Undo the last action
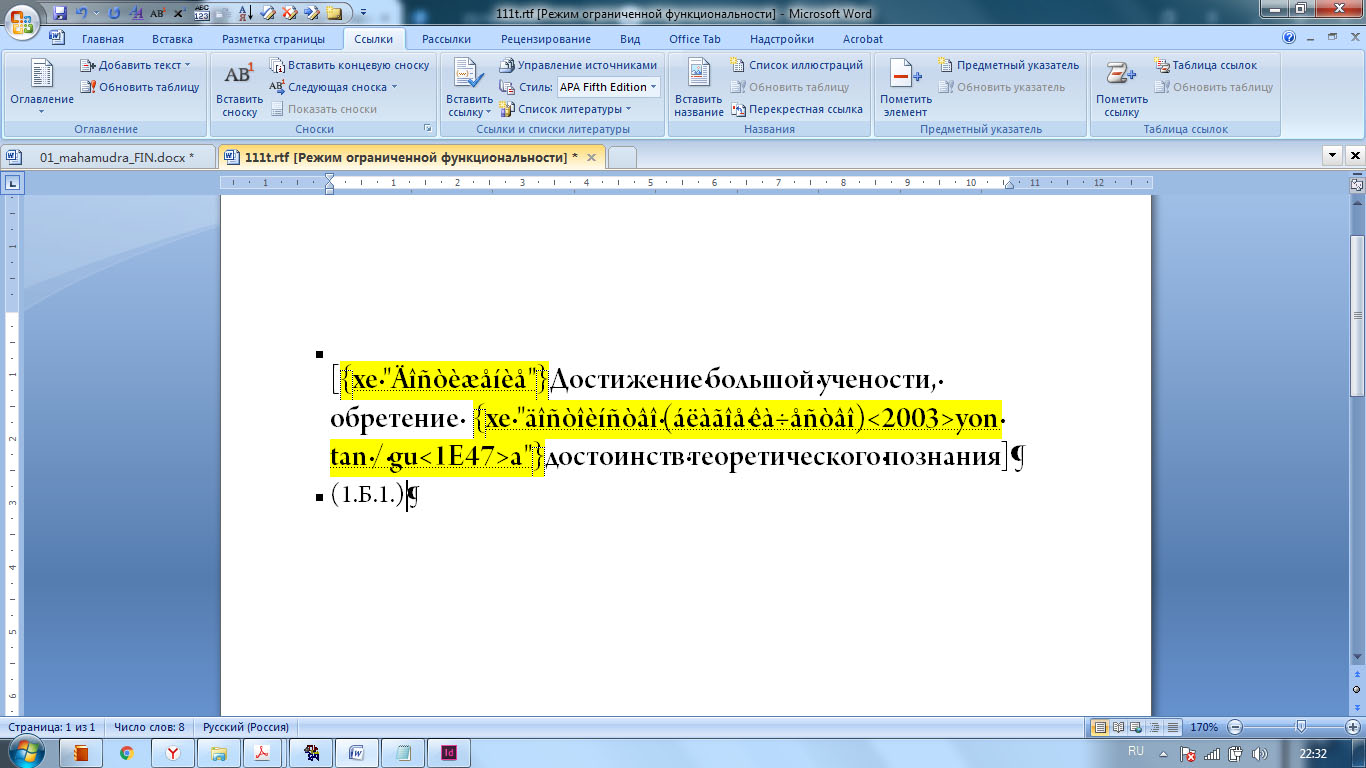This screenshot has width=1366, height=768. point(81,13)
